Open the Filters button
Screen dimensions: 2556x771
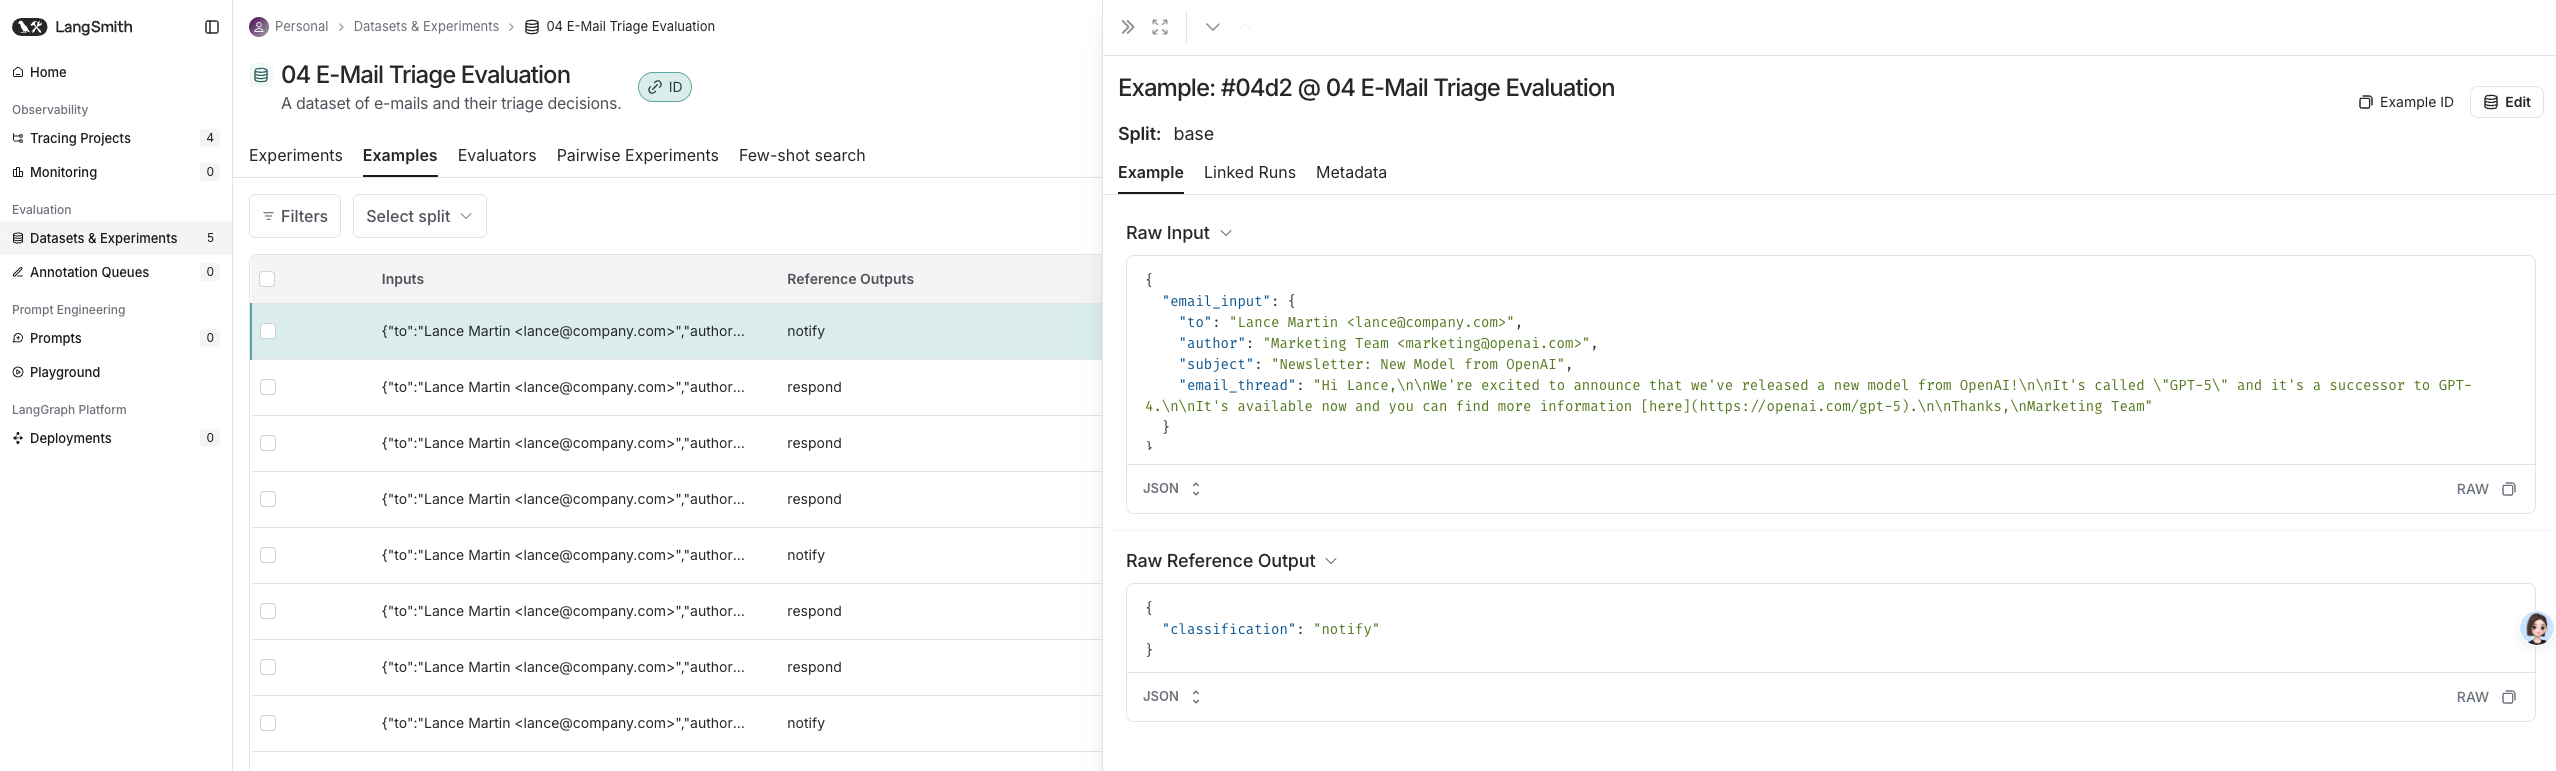click(295, 216)
